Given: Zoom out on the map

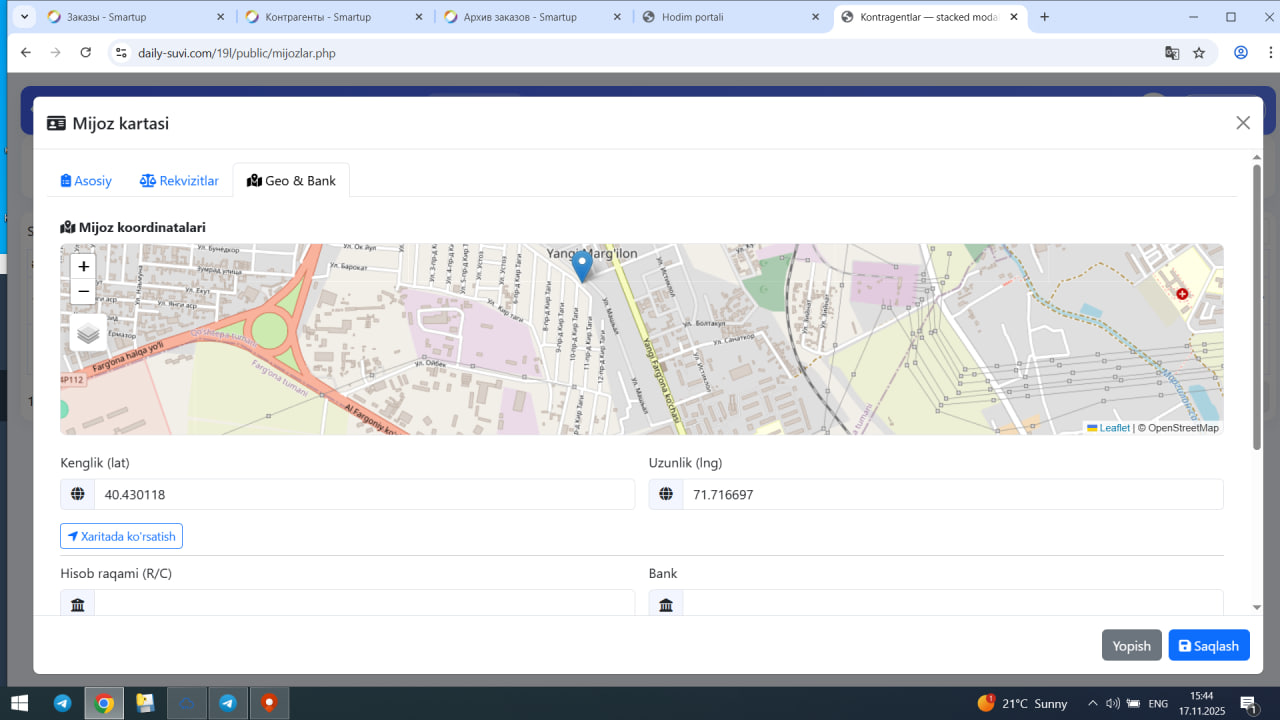Looking at the screenshot, I should (x=84, y=291).
